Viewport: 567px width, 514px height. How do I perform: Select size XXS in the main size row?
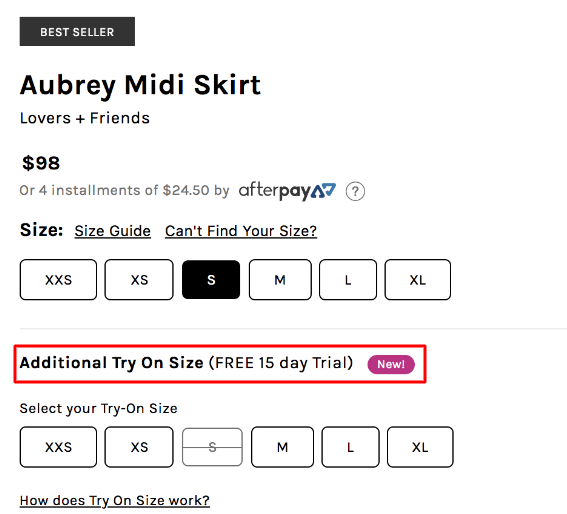(x=58, y=280)
